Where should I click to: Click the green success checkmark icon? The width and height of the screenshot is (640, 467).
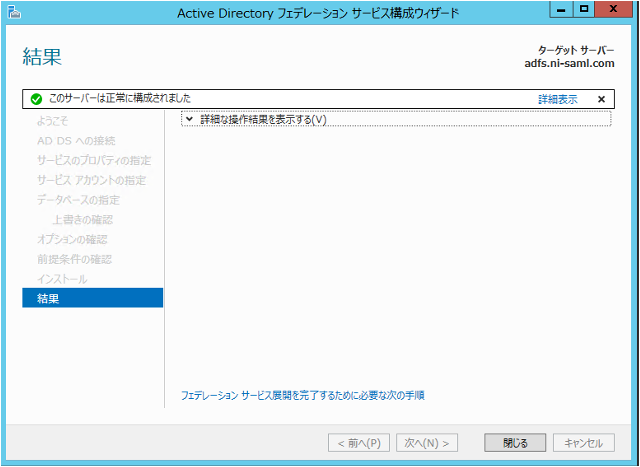36,99
